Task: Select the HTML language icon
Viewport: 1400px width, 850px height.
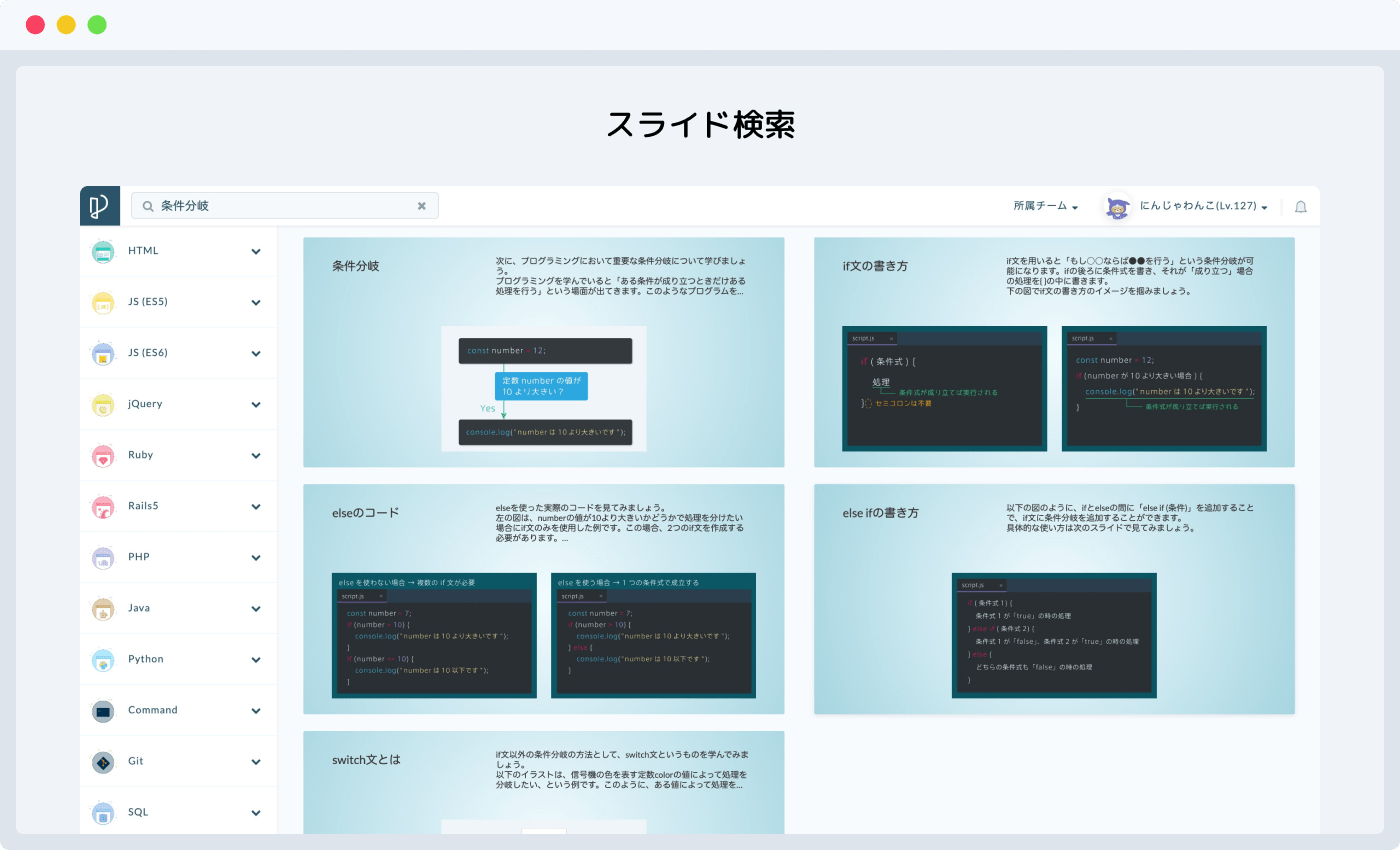Action: tap(103, 251)
